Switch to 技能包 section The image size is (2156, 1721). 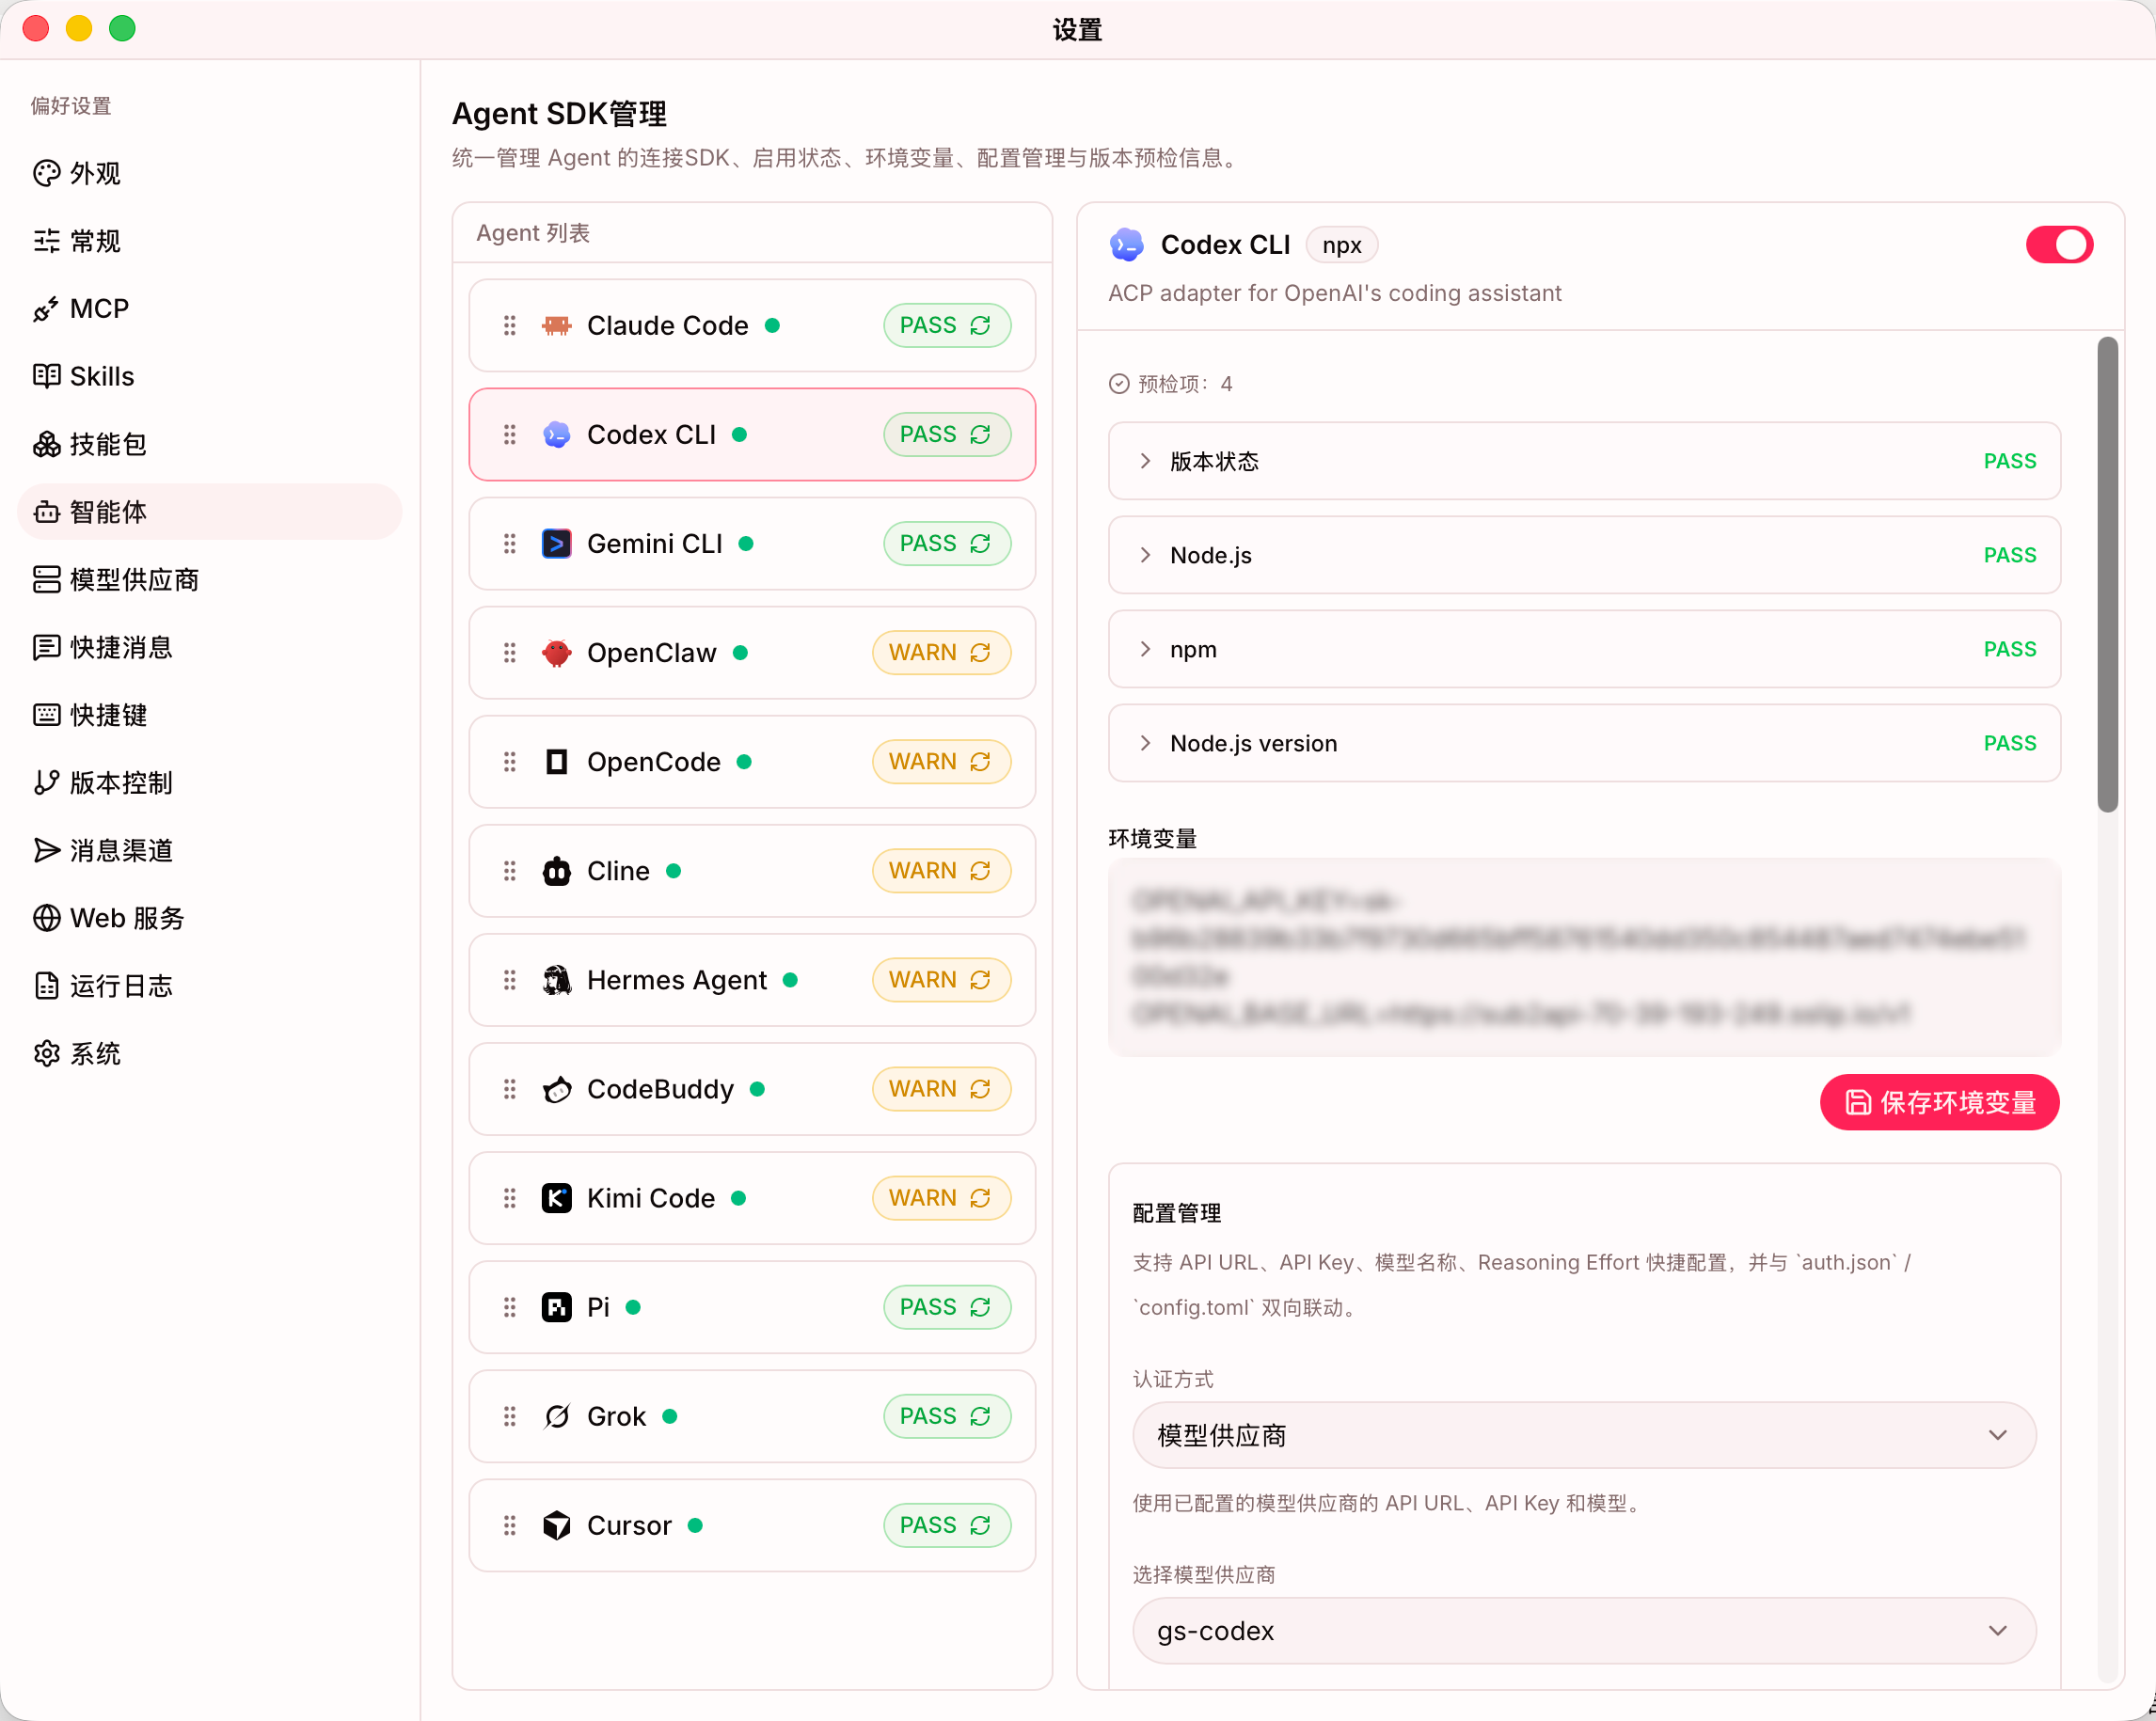coord(210,444)
